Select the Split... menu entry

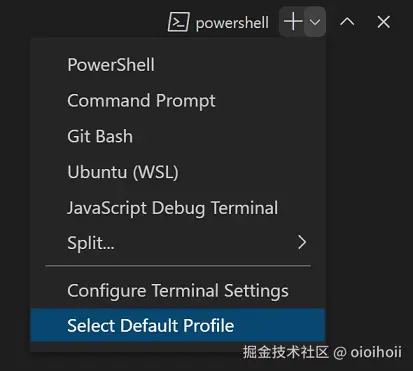click(177, 242)
